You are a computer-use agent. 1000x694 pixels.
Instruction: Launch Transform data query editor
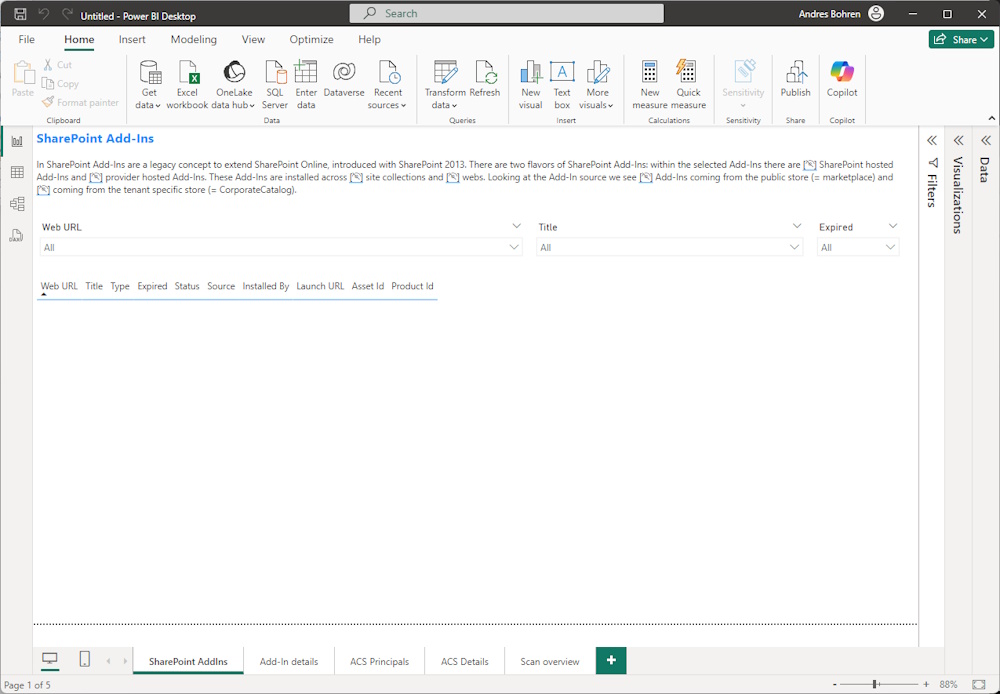[445, 85]
